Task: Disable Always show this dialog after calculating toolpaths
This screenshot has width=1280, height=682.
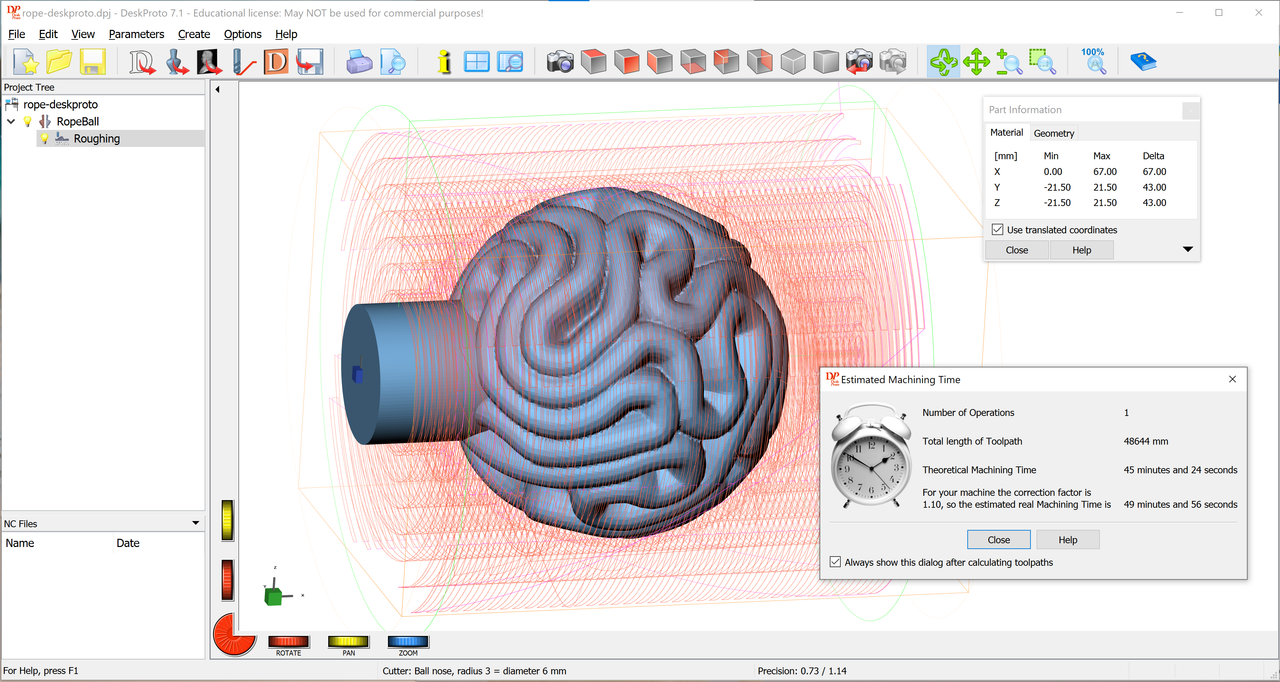Action: (835, 561)
